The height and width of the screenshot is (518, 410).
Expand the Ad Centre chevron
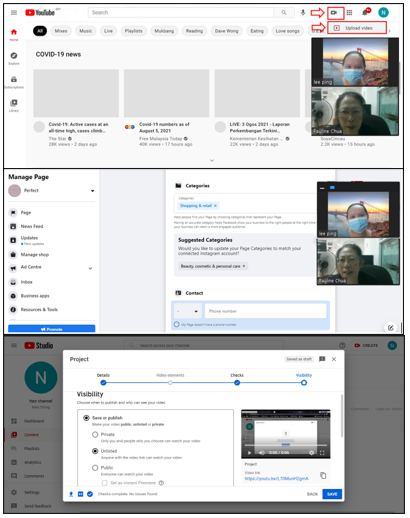[90, 268]
